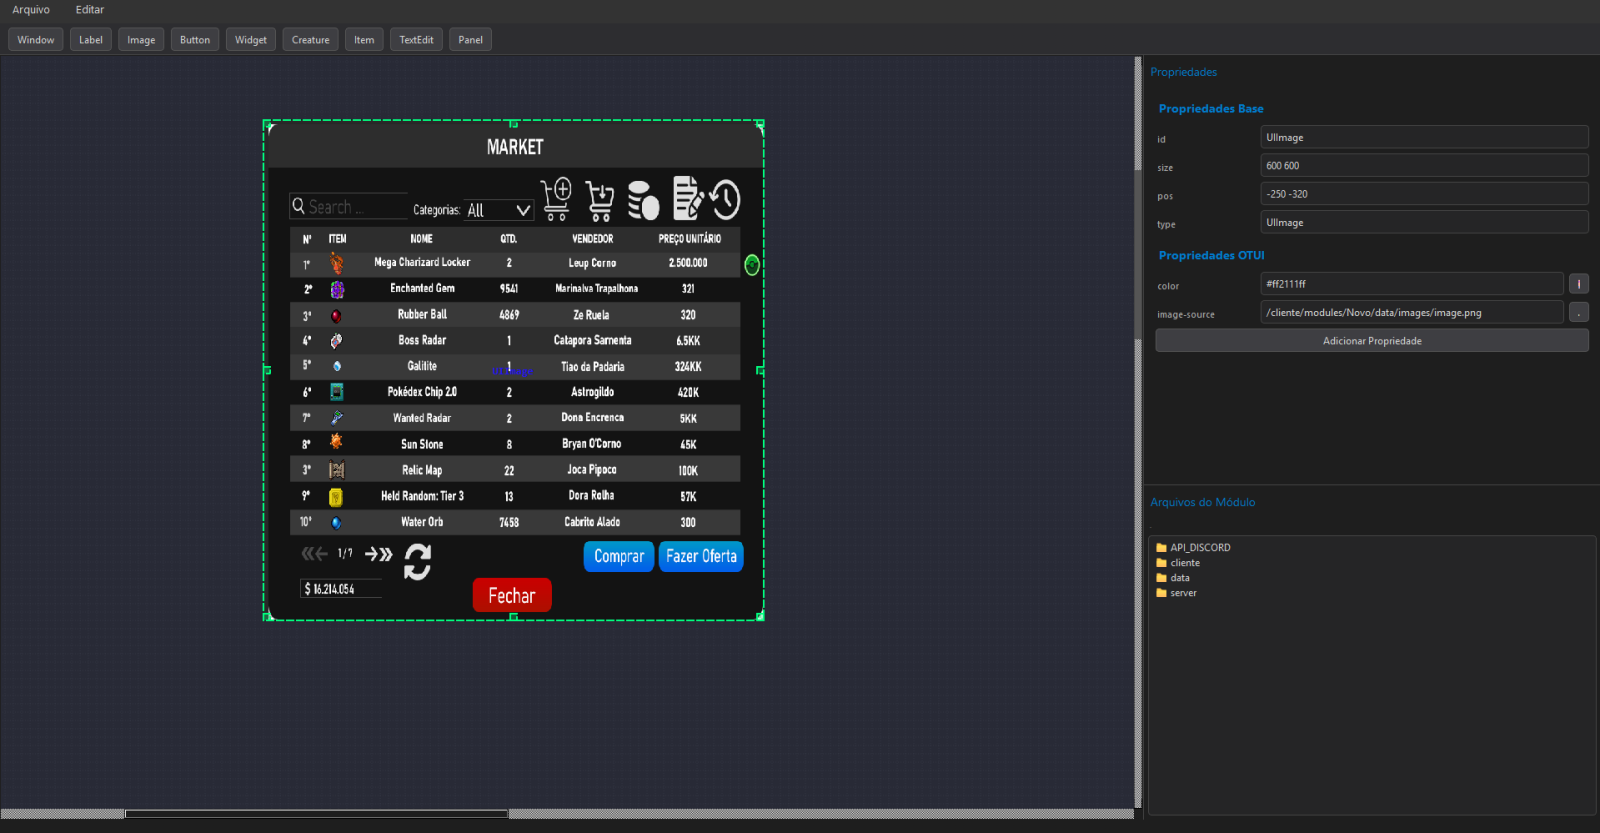Expand the API_DISCORD folder
Viewport: 1600px width, 833px height.
point(1200,548)
